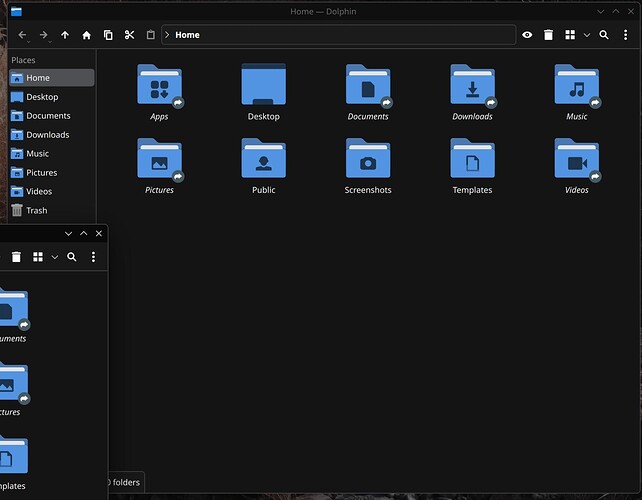Click the Home toolbar icon

[86, 35]
